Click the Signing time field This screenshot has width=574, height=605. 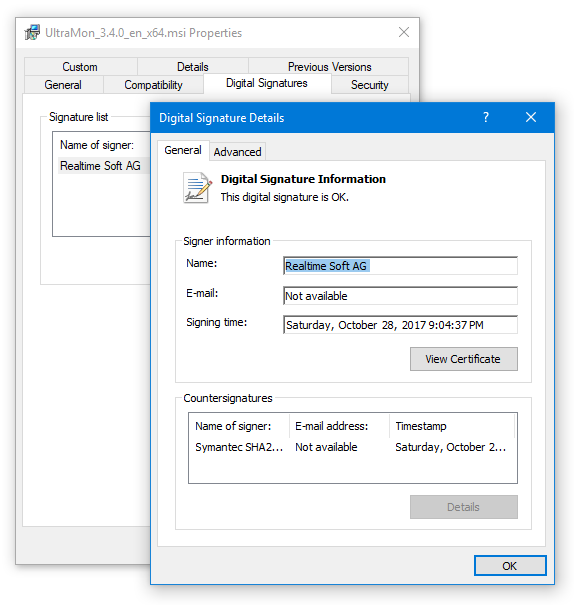pyautogui.click(x=400, y=325)
